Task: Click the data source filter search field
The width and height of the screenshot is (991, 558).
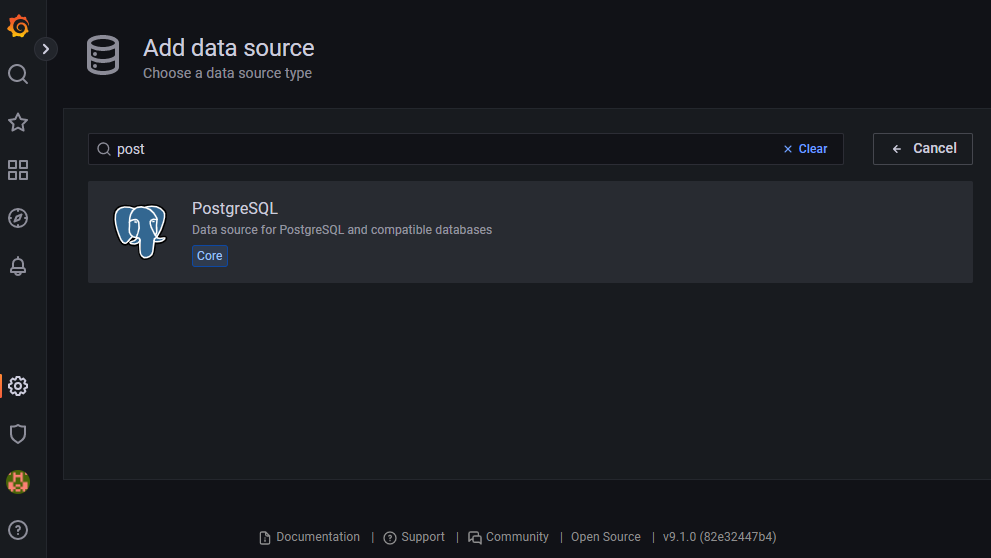Action: pos(466,149)
